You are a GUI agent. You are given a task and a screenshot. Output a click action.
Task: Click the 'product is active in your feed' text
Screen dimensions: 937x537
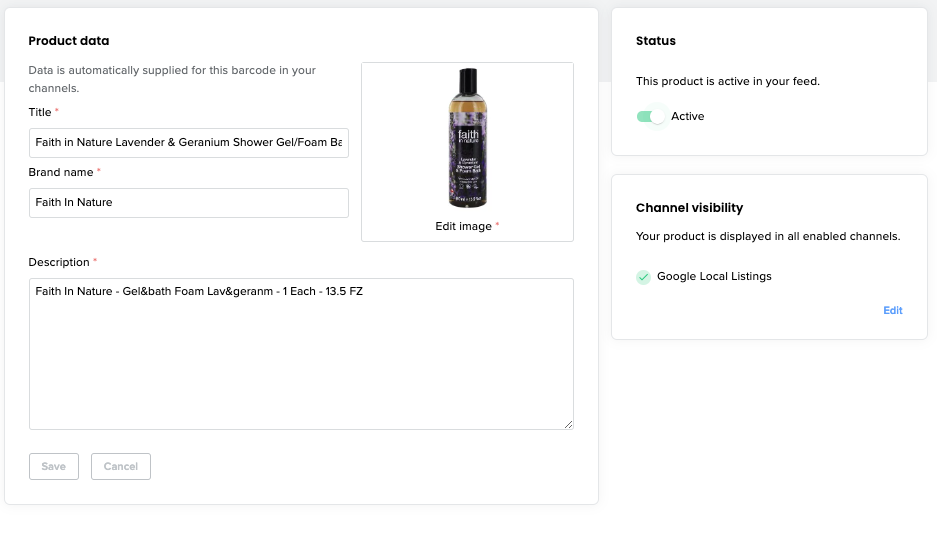(728, 81)
